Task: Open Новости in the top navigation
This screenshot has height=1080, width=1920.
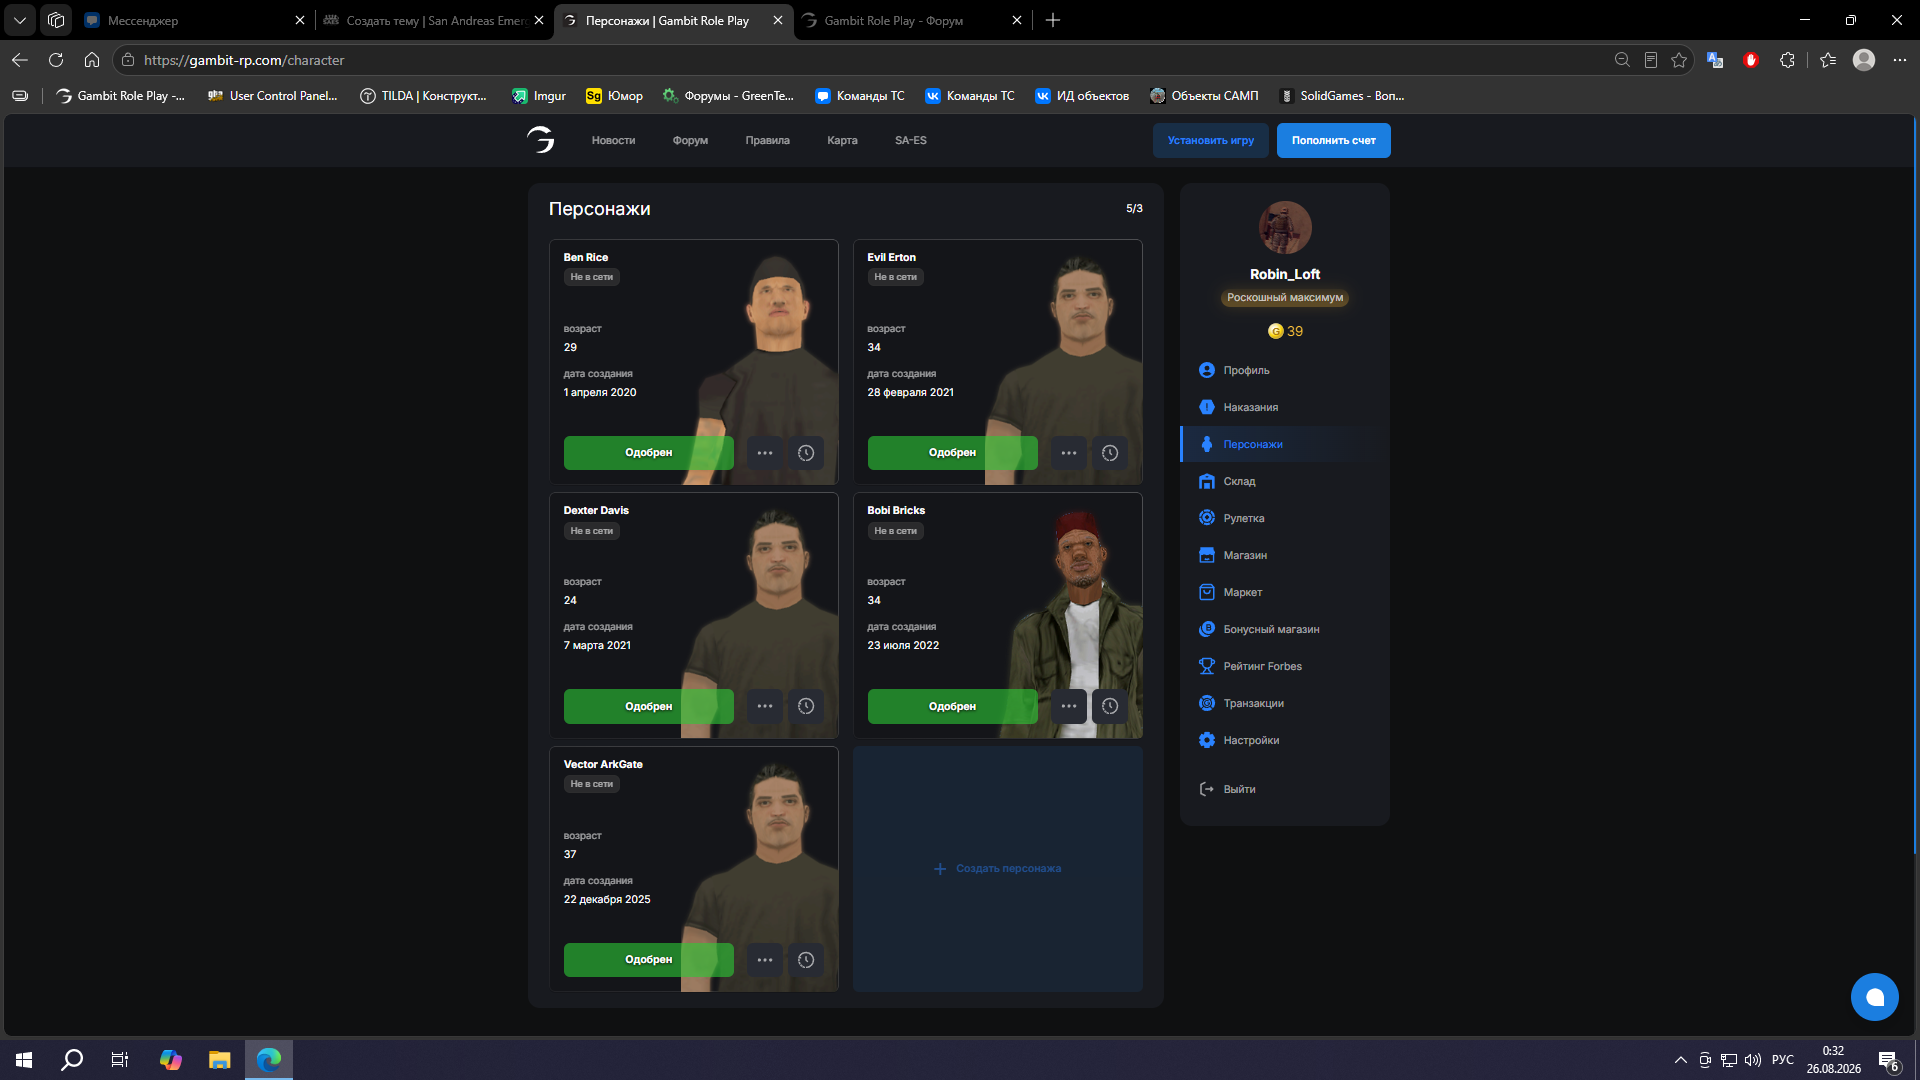Action: point(613,141)
